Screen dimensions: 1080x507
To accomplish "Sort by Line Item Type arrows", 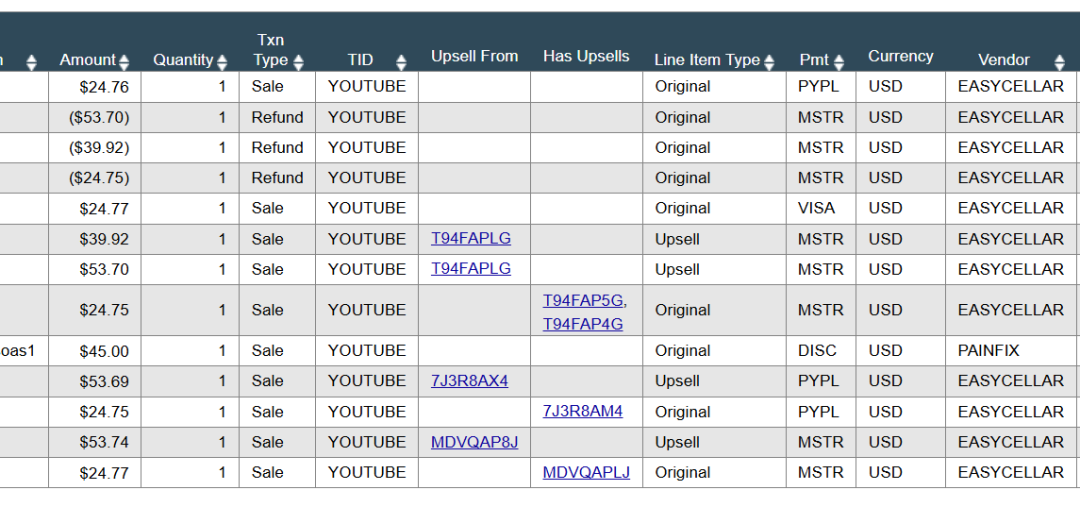I will (x=769, y=62).
